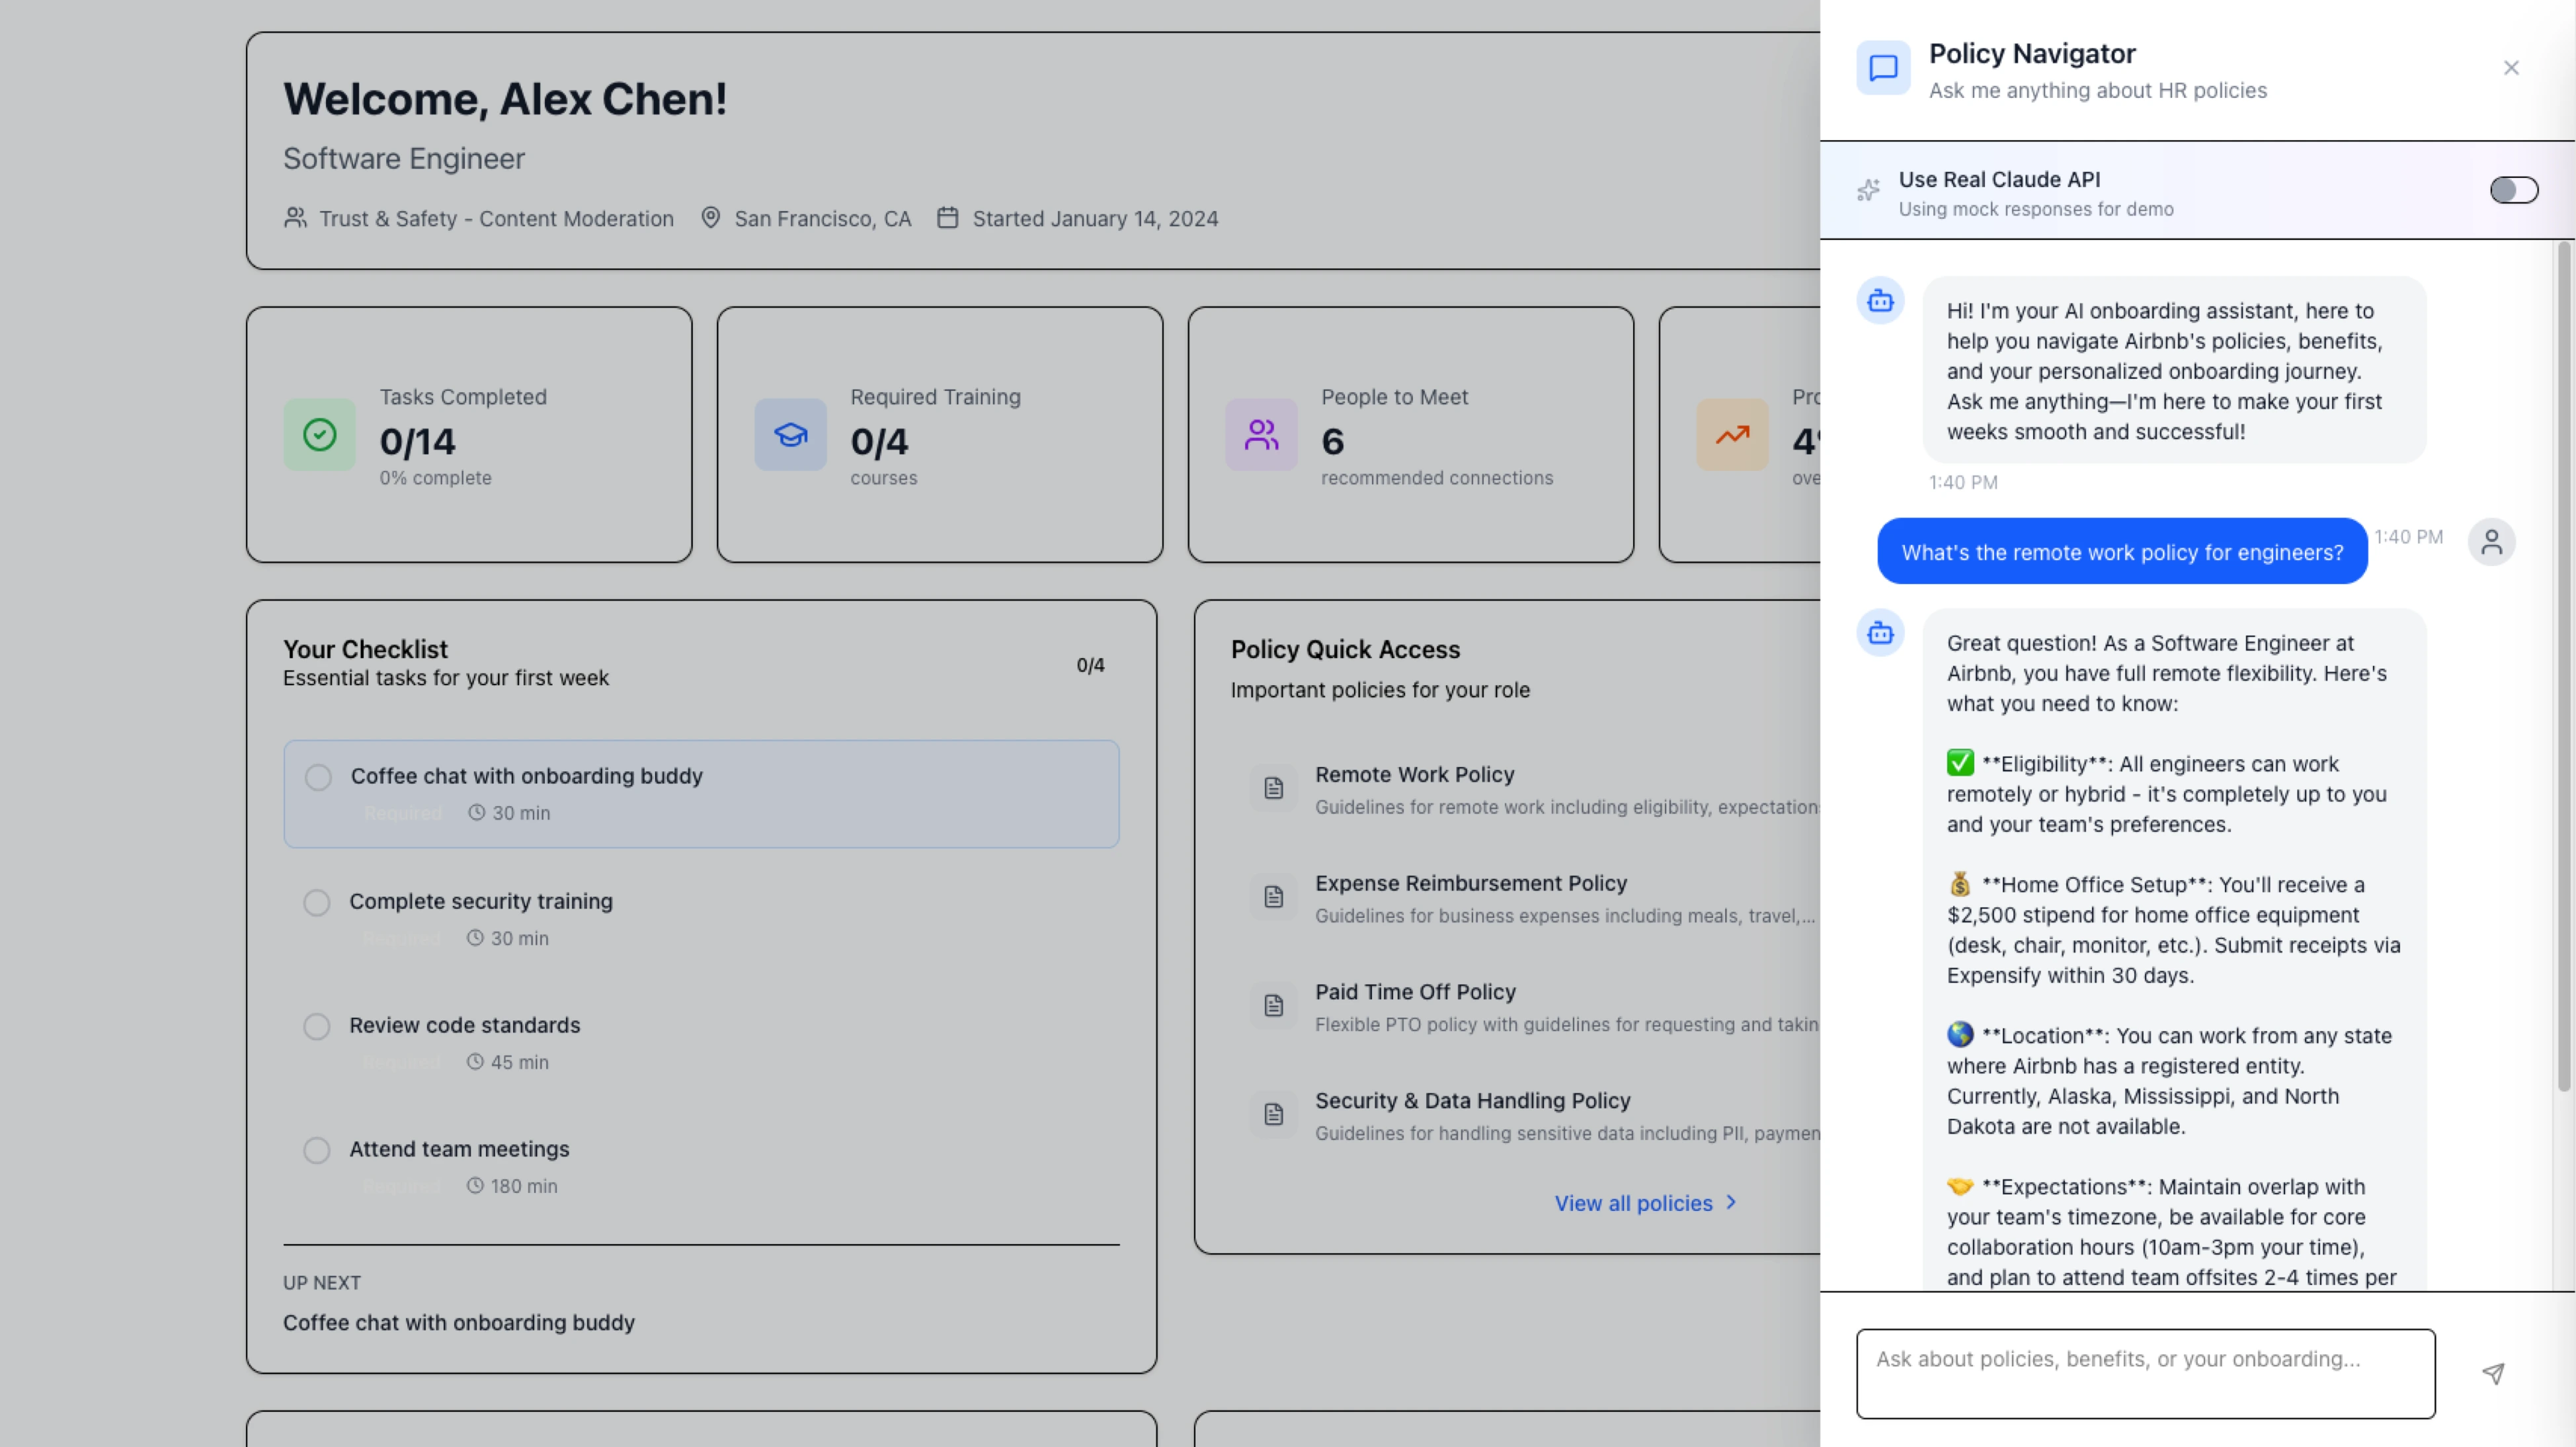Tick the Review code standards circle
This screenshot has height=1447, width=2576.
tap(317, 1027)
